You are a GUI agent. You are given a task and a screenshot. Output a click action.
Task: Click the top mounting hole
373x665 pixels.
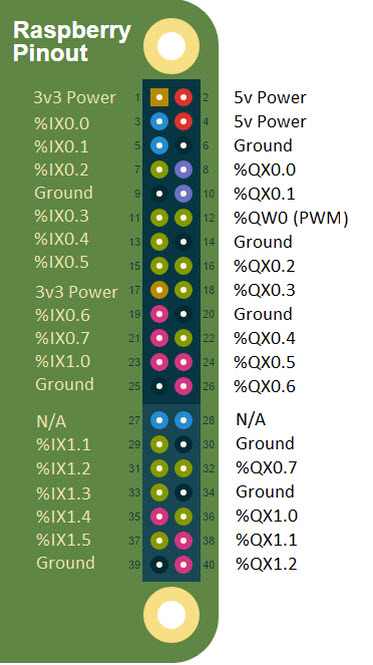coord(171,46)
